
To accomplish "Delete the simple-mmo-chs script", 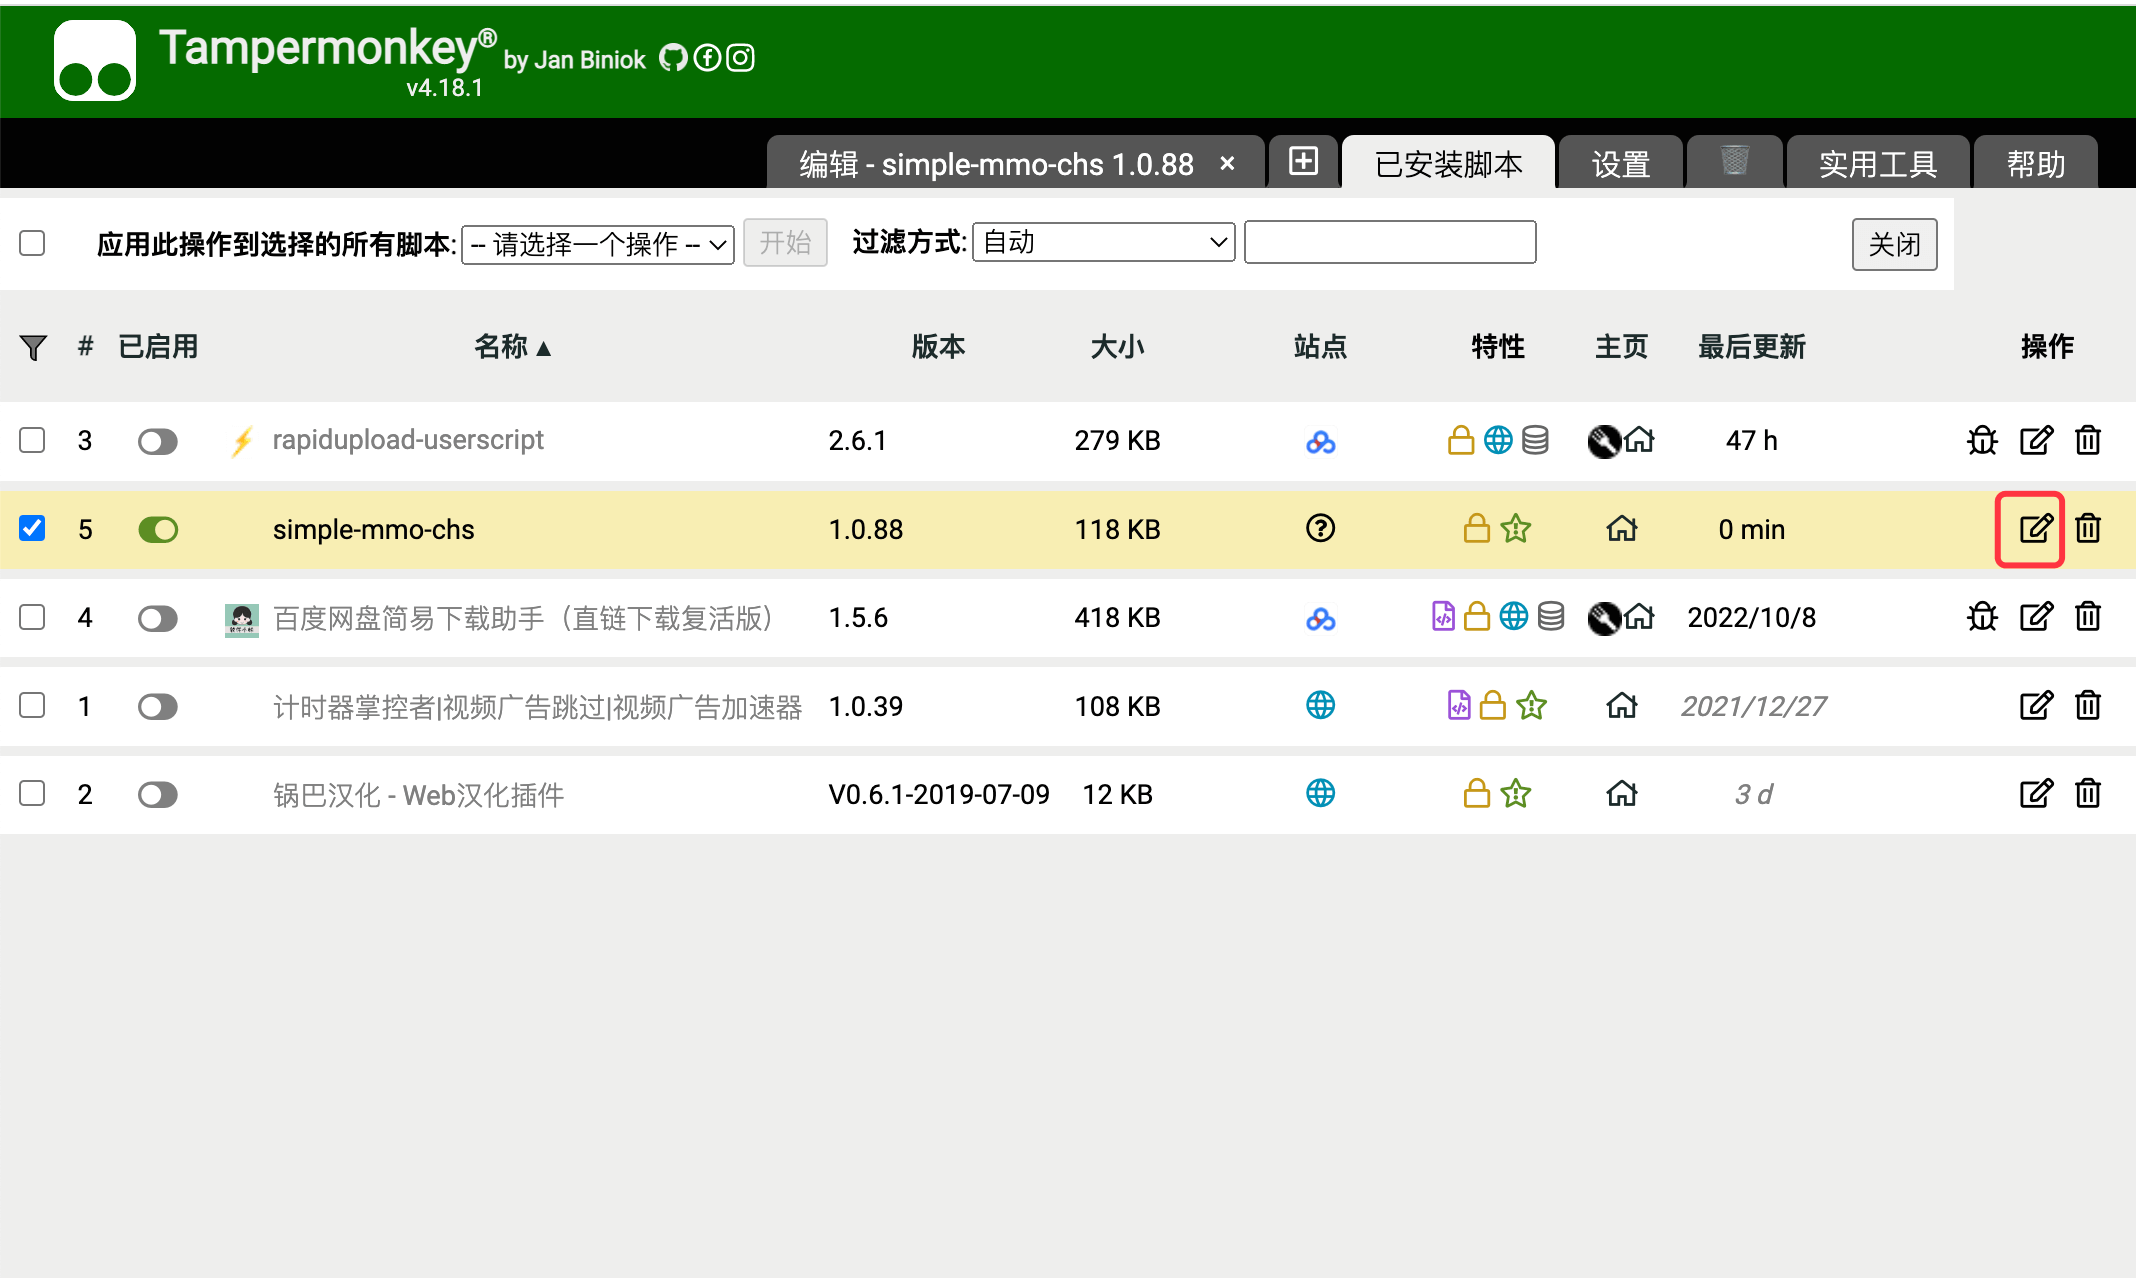I will (2088, 528).
